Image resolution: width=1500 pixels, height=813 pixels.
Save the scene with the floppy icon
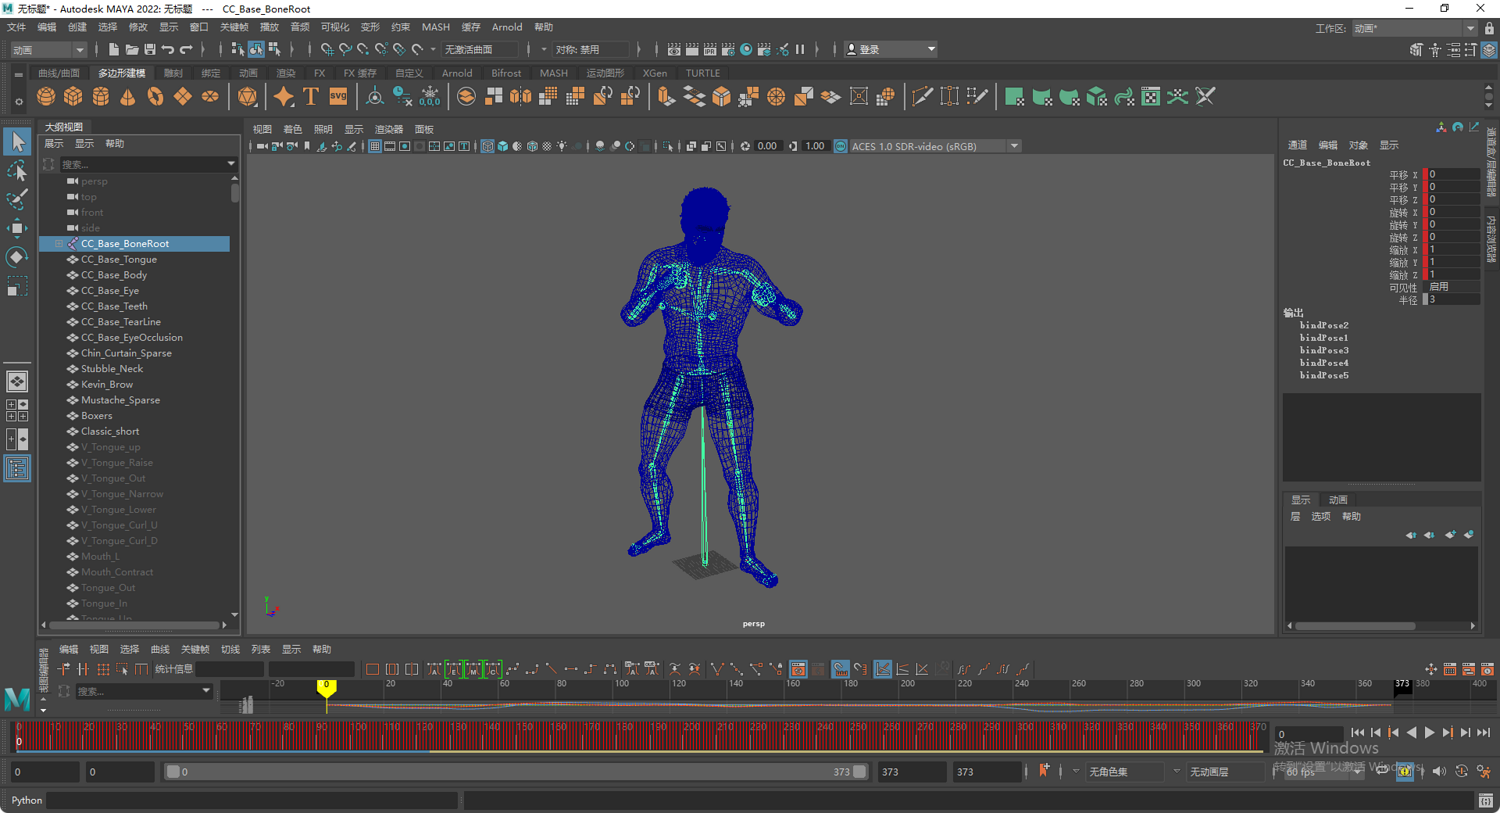click(149, 50)
